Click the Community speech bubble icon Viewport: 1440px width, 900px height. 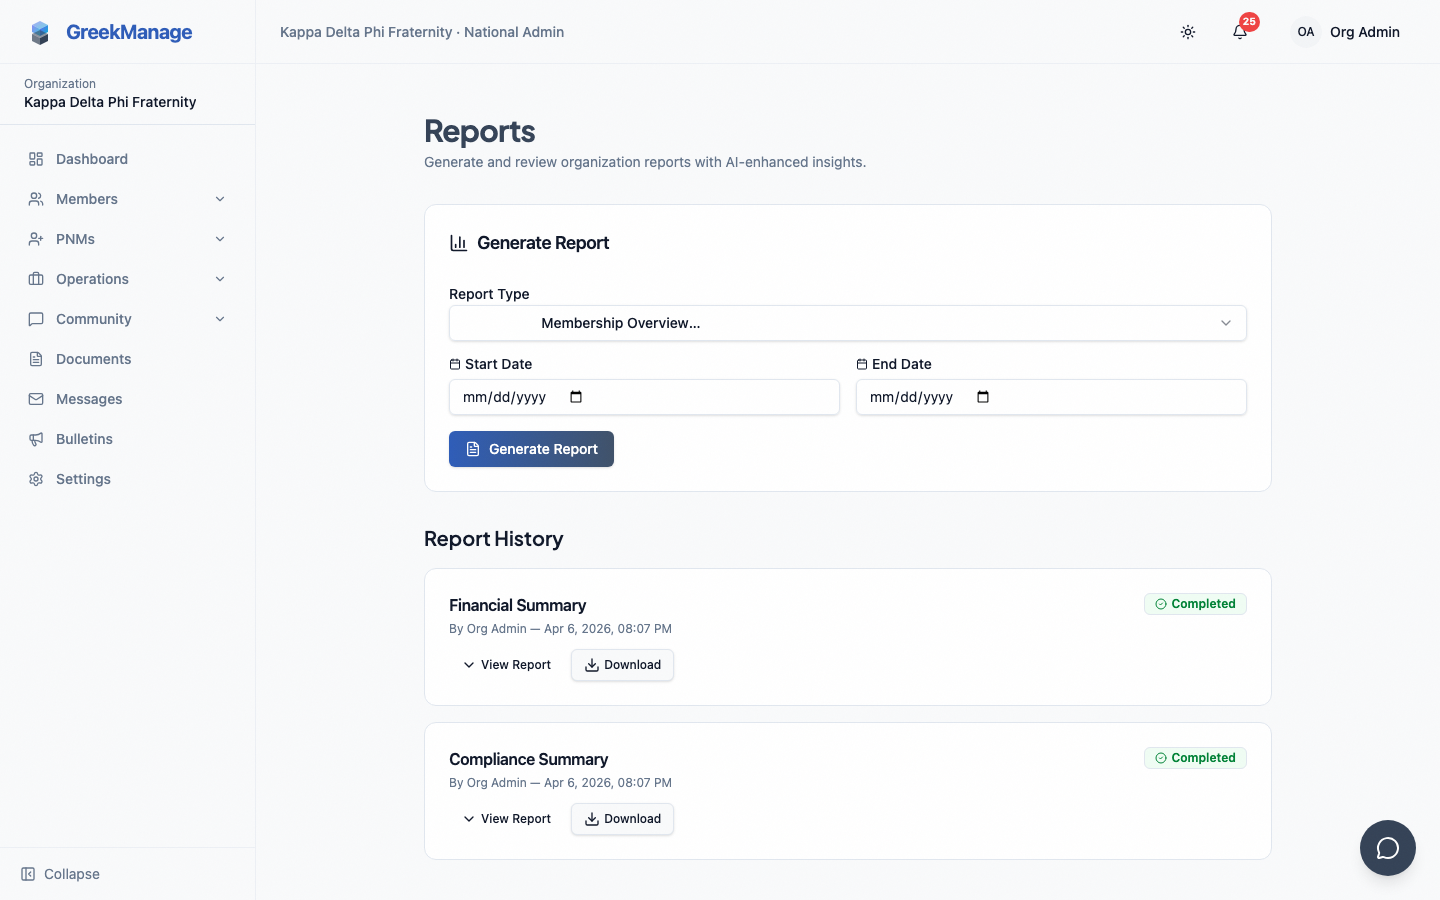point(36,319)
